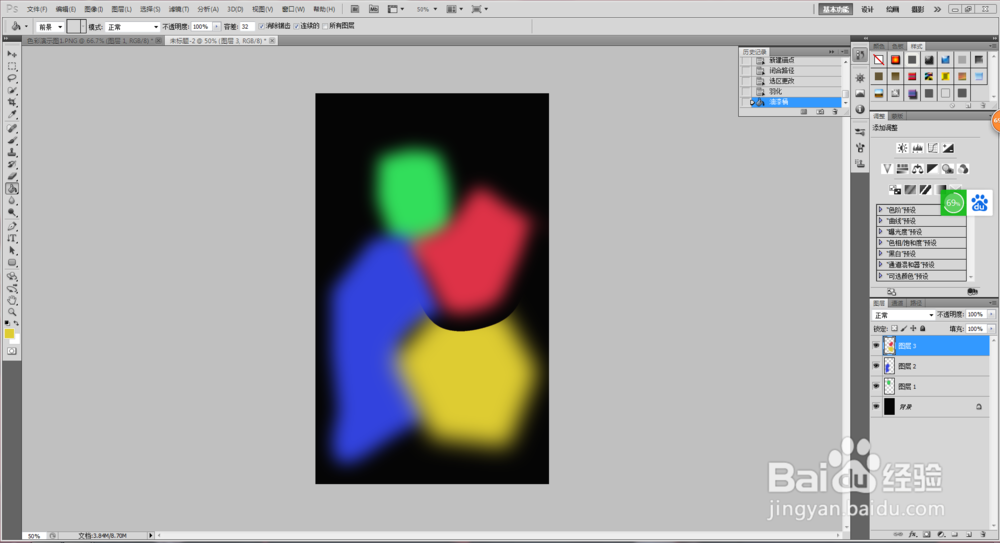Select the Crop tool

(x=11, y=103)
